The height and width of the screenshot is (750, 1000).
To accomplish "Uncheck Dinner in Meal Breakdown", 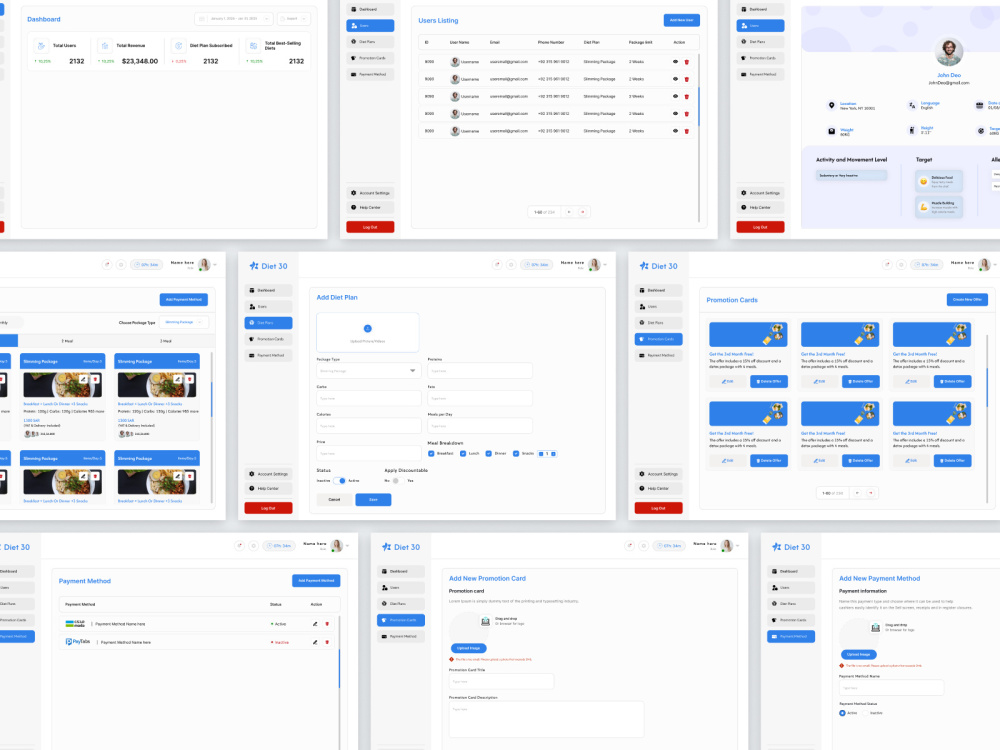I will pyautogui.click(x=489, y=453).
